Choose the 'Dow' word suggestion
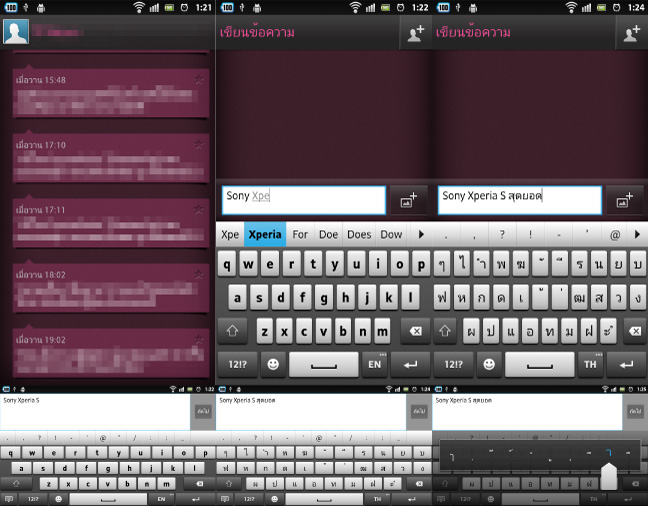This screenshot has width=648, height=506. click(x=391, y=234)
